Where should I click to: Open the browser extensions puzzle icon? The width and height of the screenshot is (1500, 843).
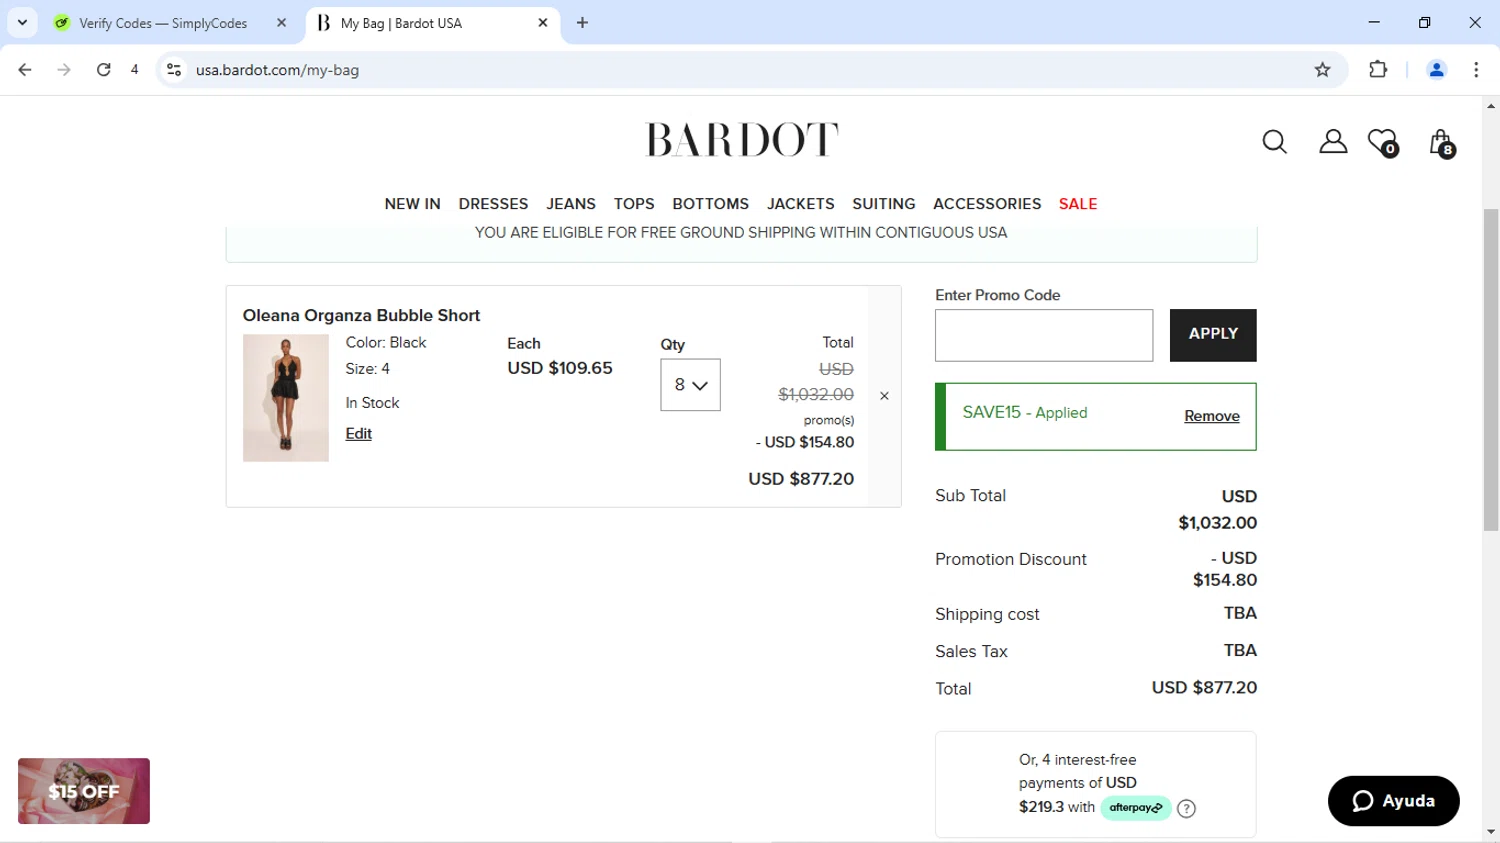1378,70
